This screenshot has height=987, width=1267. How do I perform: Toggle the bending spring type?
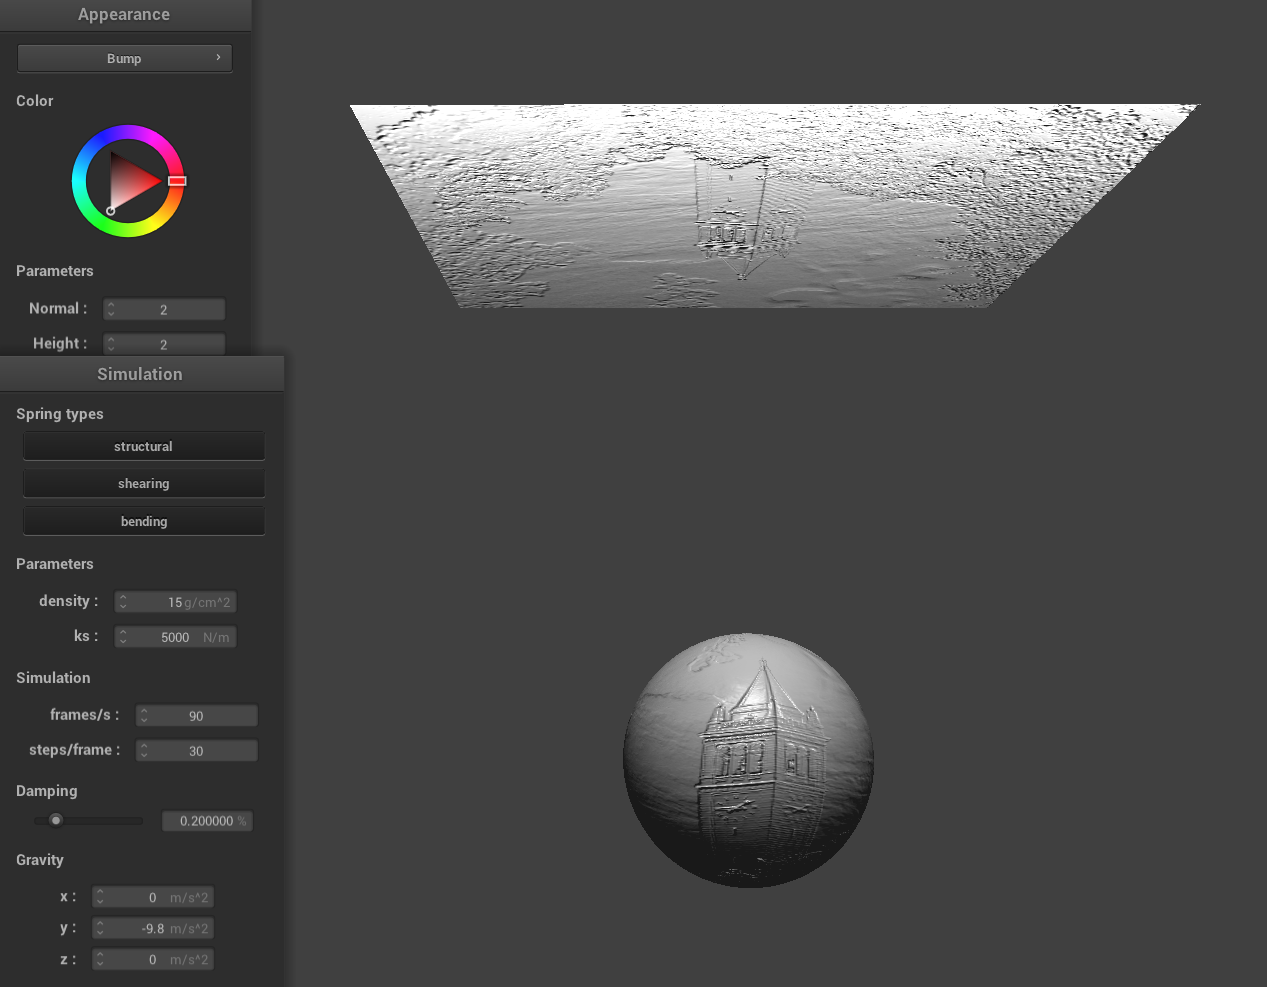(x=144, y=521)
